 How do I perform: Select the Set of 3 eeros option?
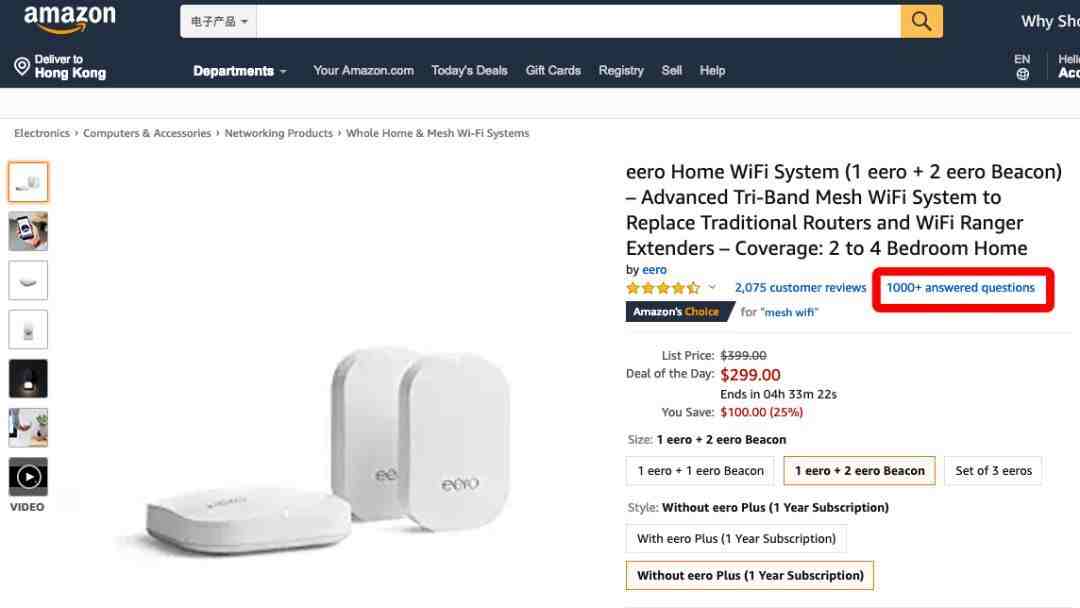click(993, 471)
